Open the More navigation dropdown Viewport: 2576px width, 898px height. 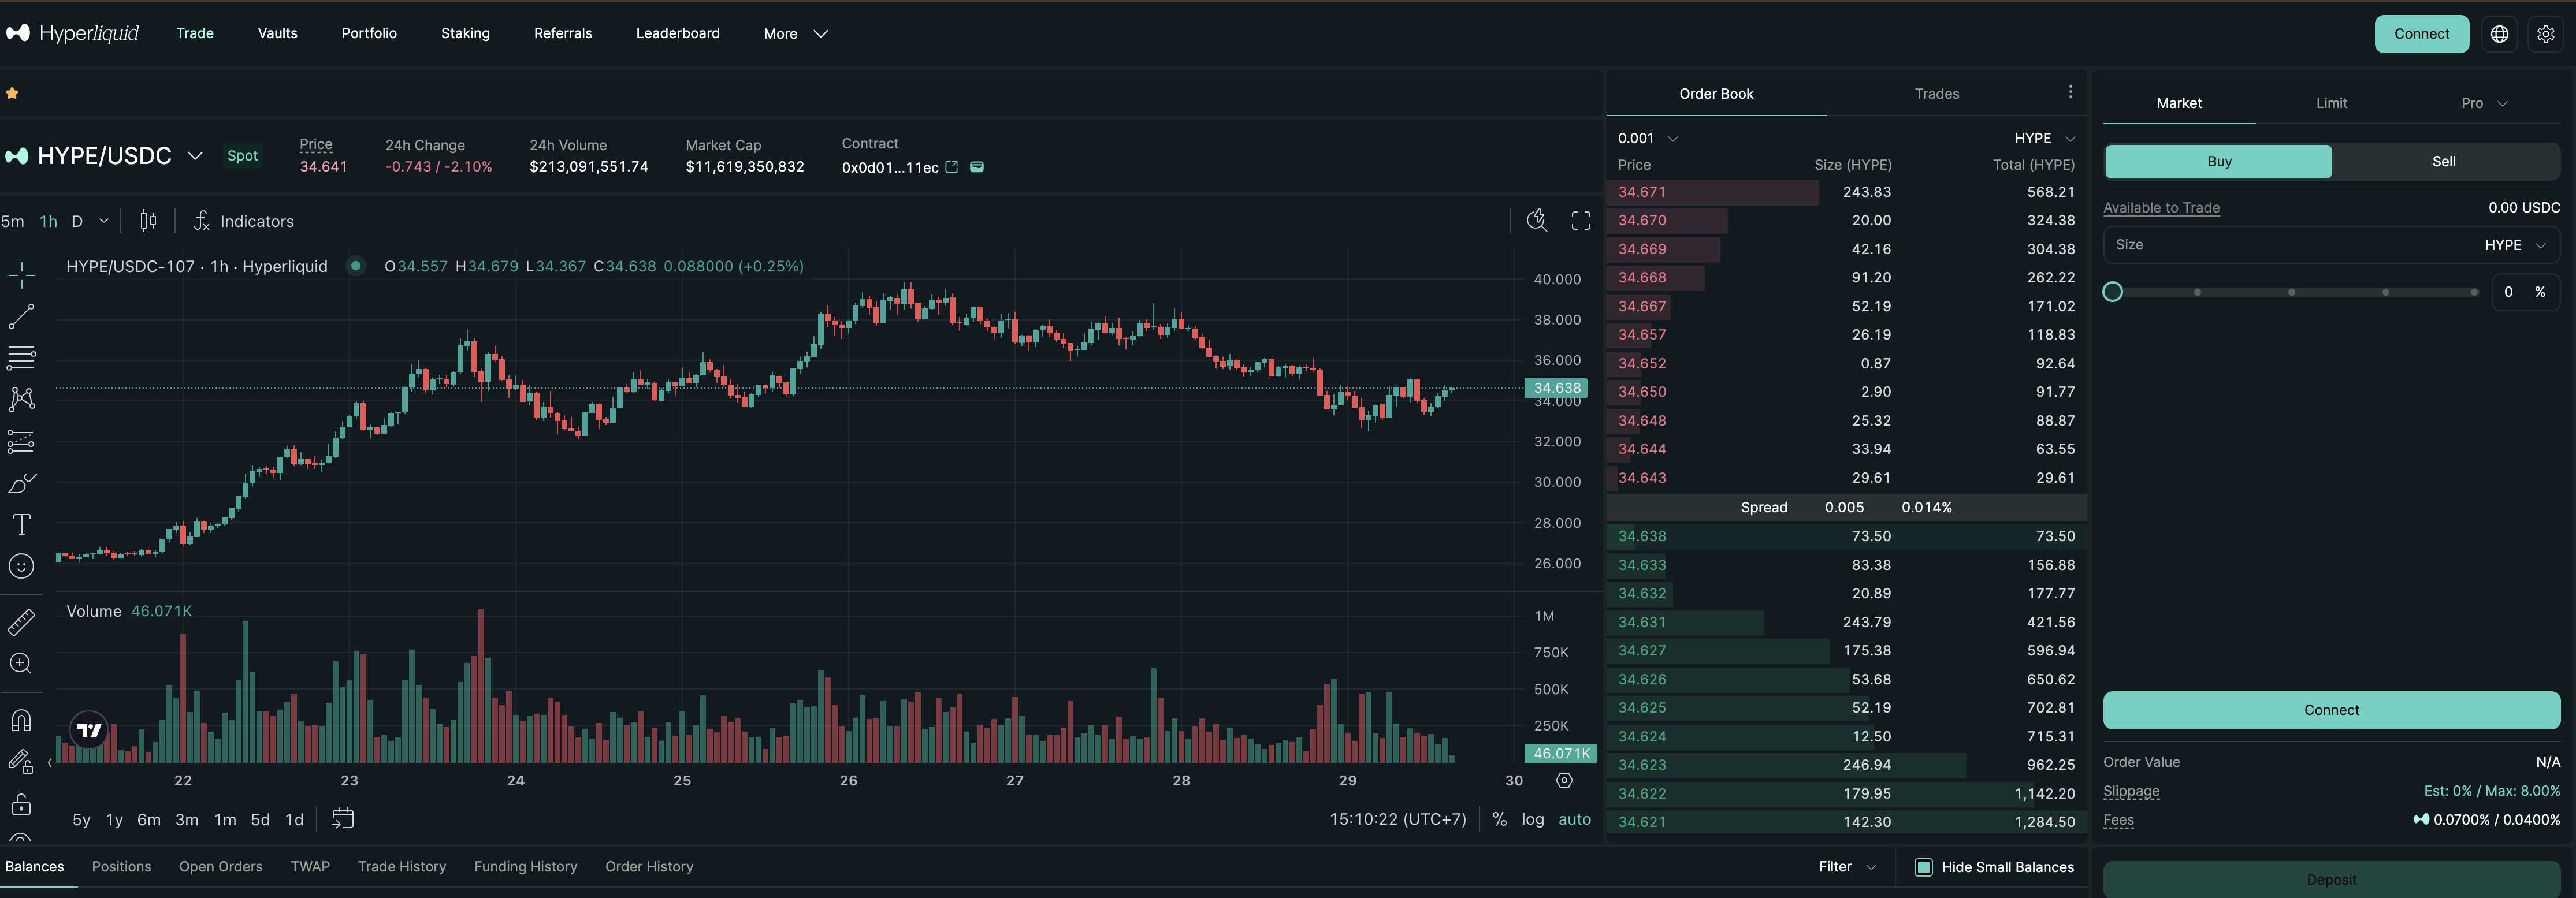tap(795, 34)
